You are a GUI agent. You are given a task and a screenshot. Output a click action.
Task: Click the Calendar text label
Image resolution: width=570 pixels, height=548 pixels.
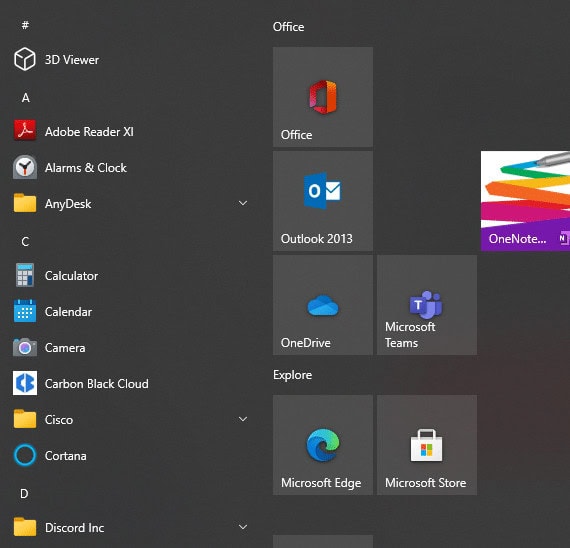[68, 312]
